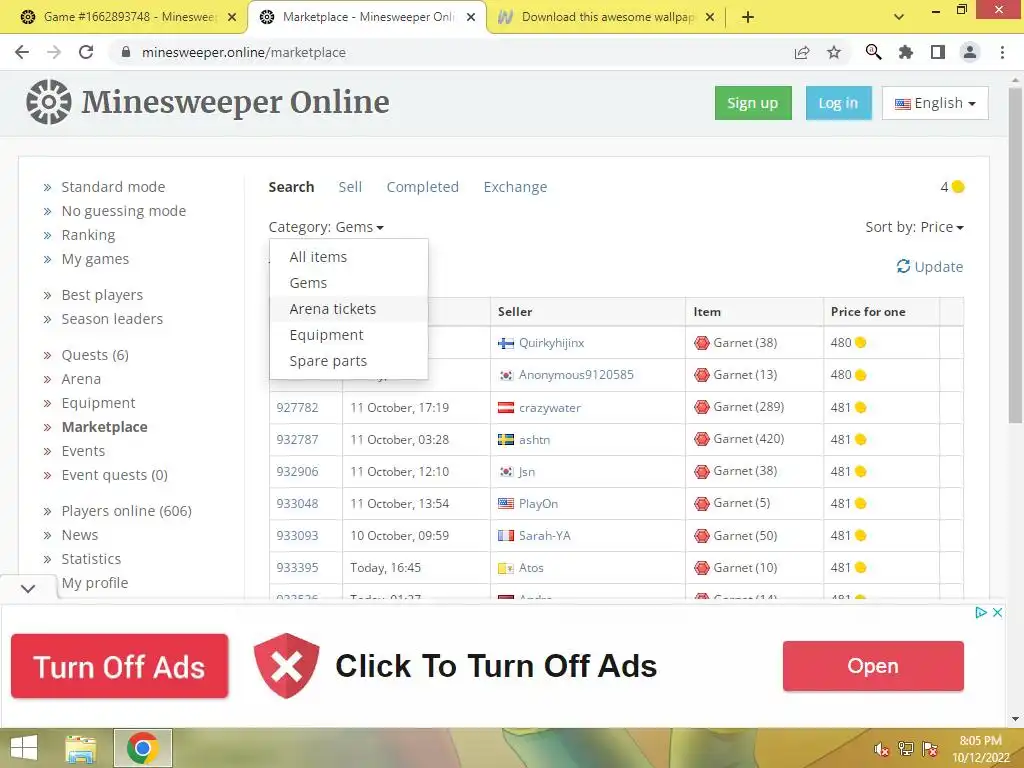Image resolution: width=1024 pixels, height=768 pixels.
Task: Switch to the Sell tab
Action: (x=350, y=187)
